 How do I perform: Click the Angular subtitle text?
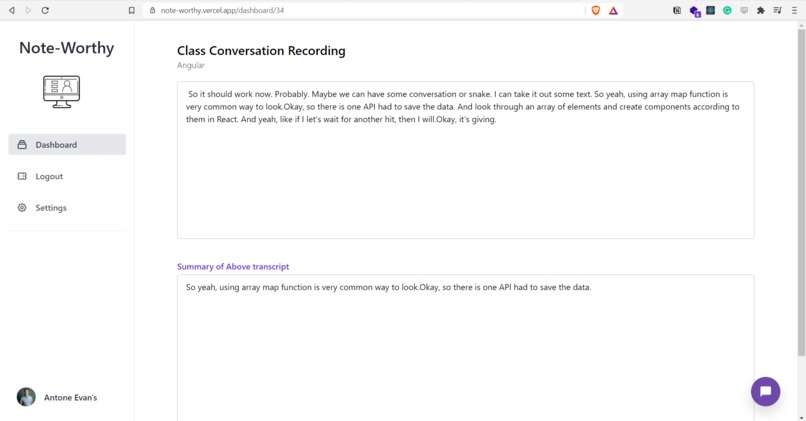tap(191, 65)
